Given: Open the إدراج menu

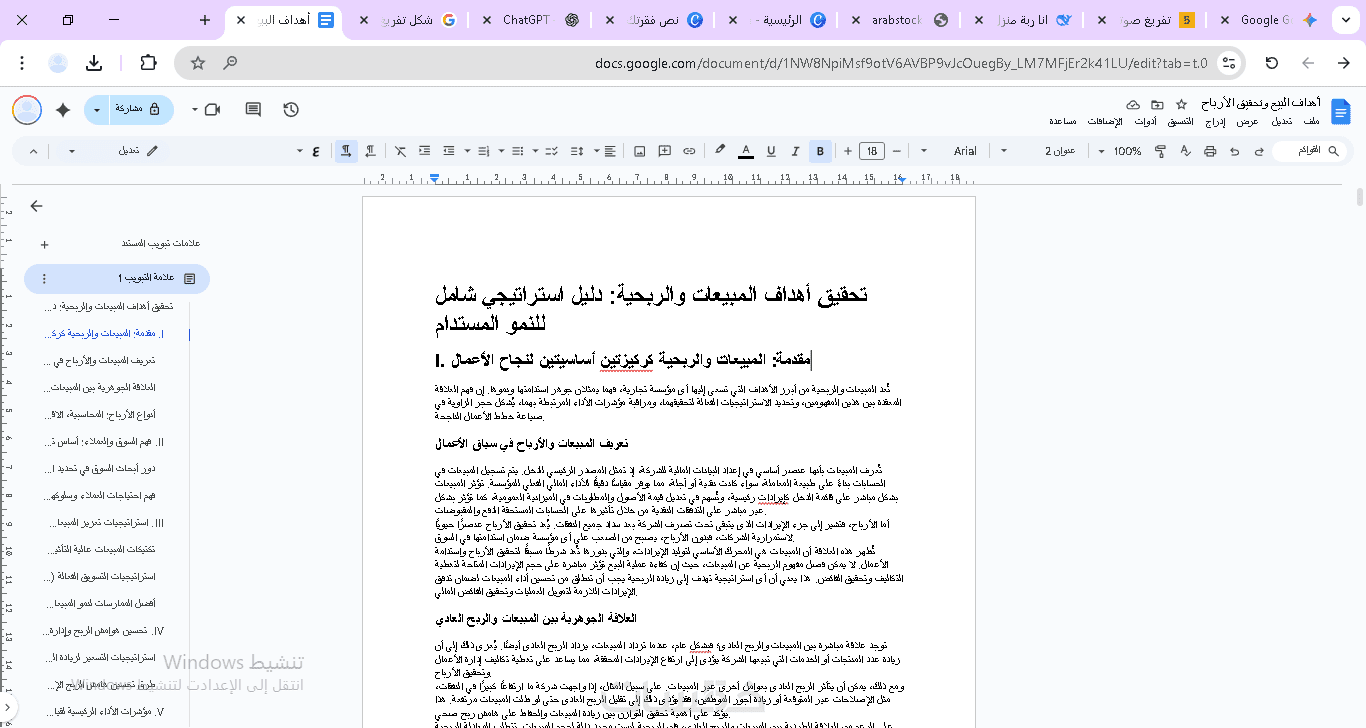Looking at the screenshot, I should click(1215, 121).
